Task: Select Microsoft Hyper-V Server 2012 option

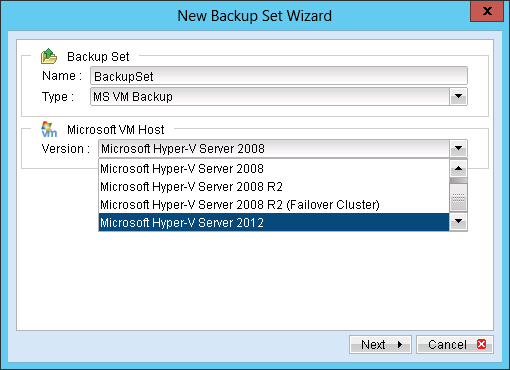Action: point(274,222)
